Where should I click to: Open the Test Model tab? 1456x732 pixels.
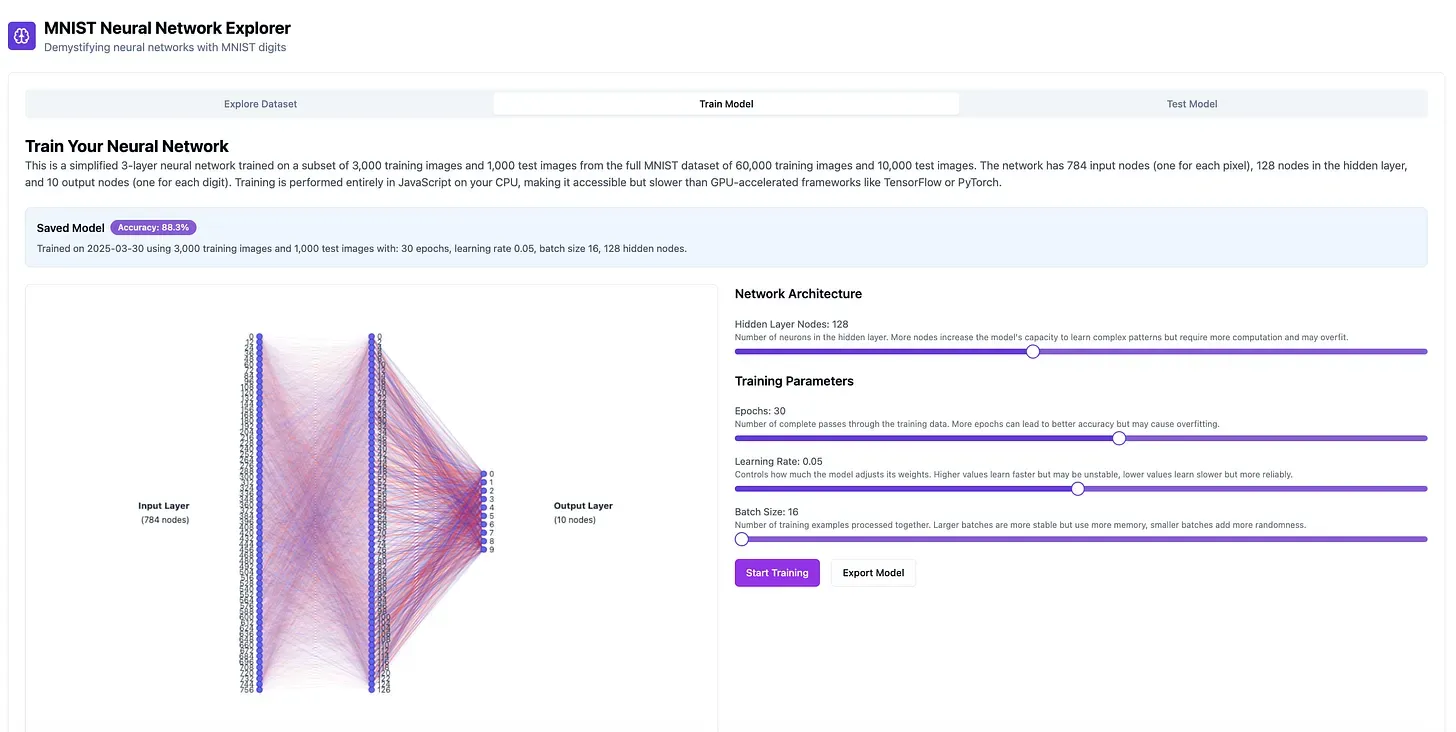pos(1192,104)
